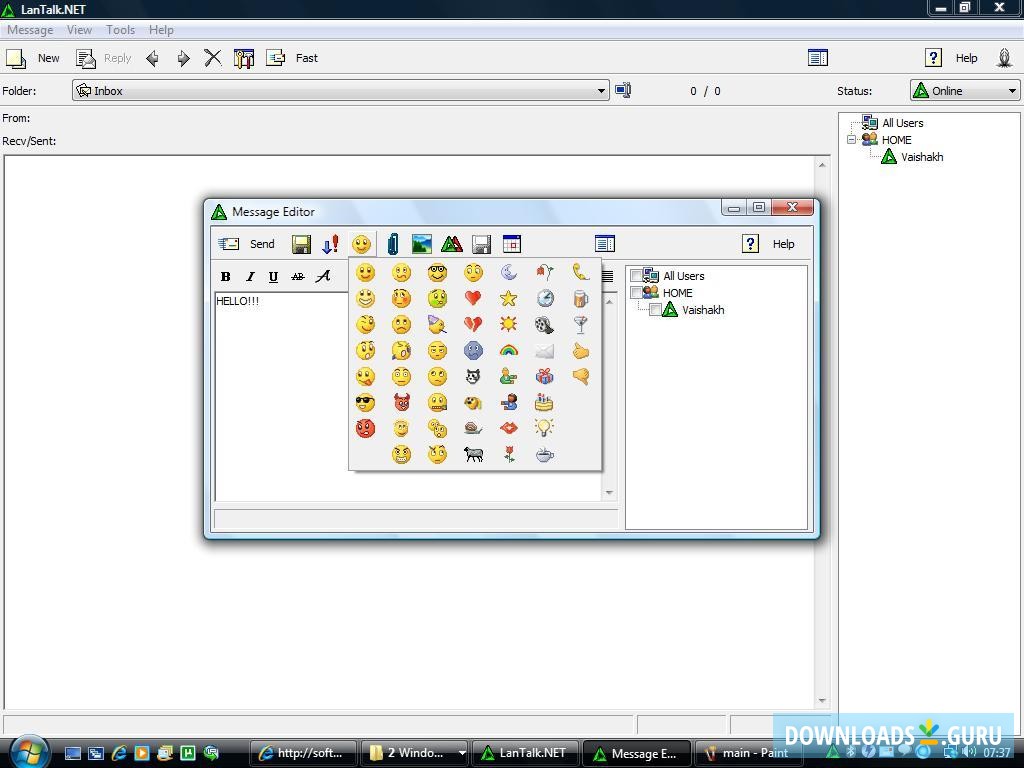Screen dimensions: 1024x768
Task: Open the settings tools icon in main toolbar
Action: tap(244, 58)
